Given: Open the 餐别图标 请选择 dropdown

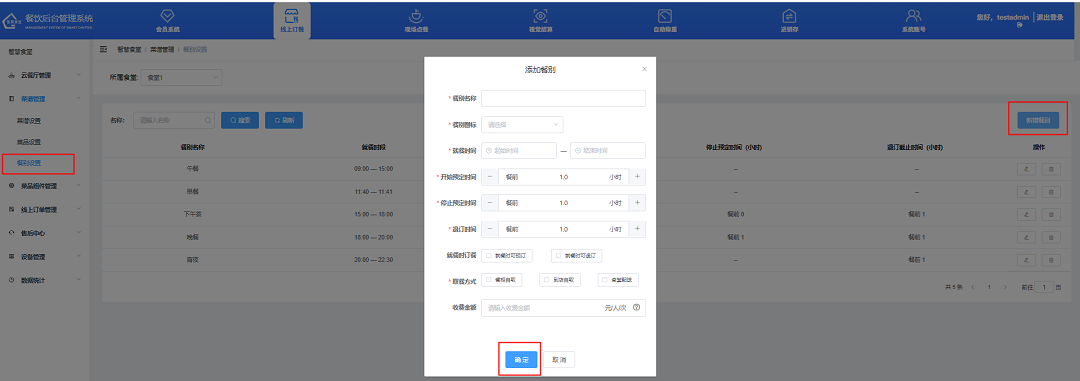Looking at the screenshot, I should [x=522, y=125].
